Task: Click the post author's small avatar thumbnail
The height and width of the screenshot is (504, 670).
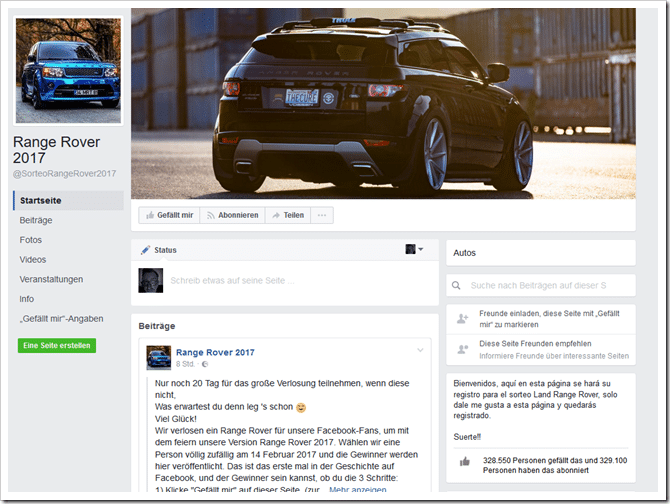Action: point(159,357)
